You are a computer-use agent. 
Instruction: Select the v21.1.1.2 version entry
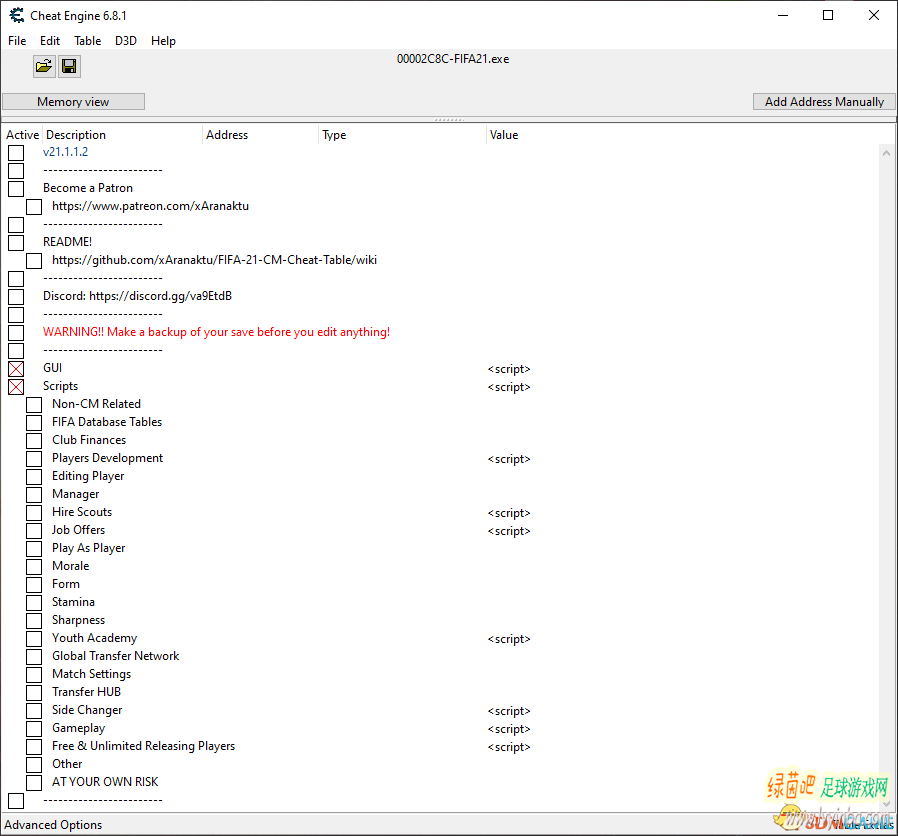click(x=65, y=152)
